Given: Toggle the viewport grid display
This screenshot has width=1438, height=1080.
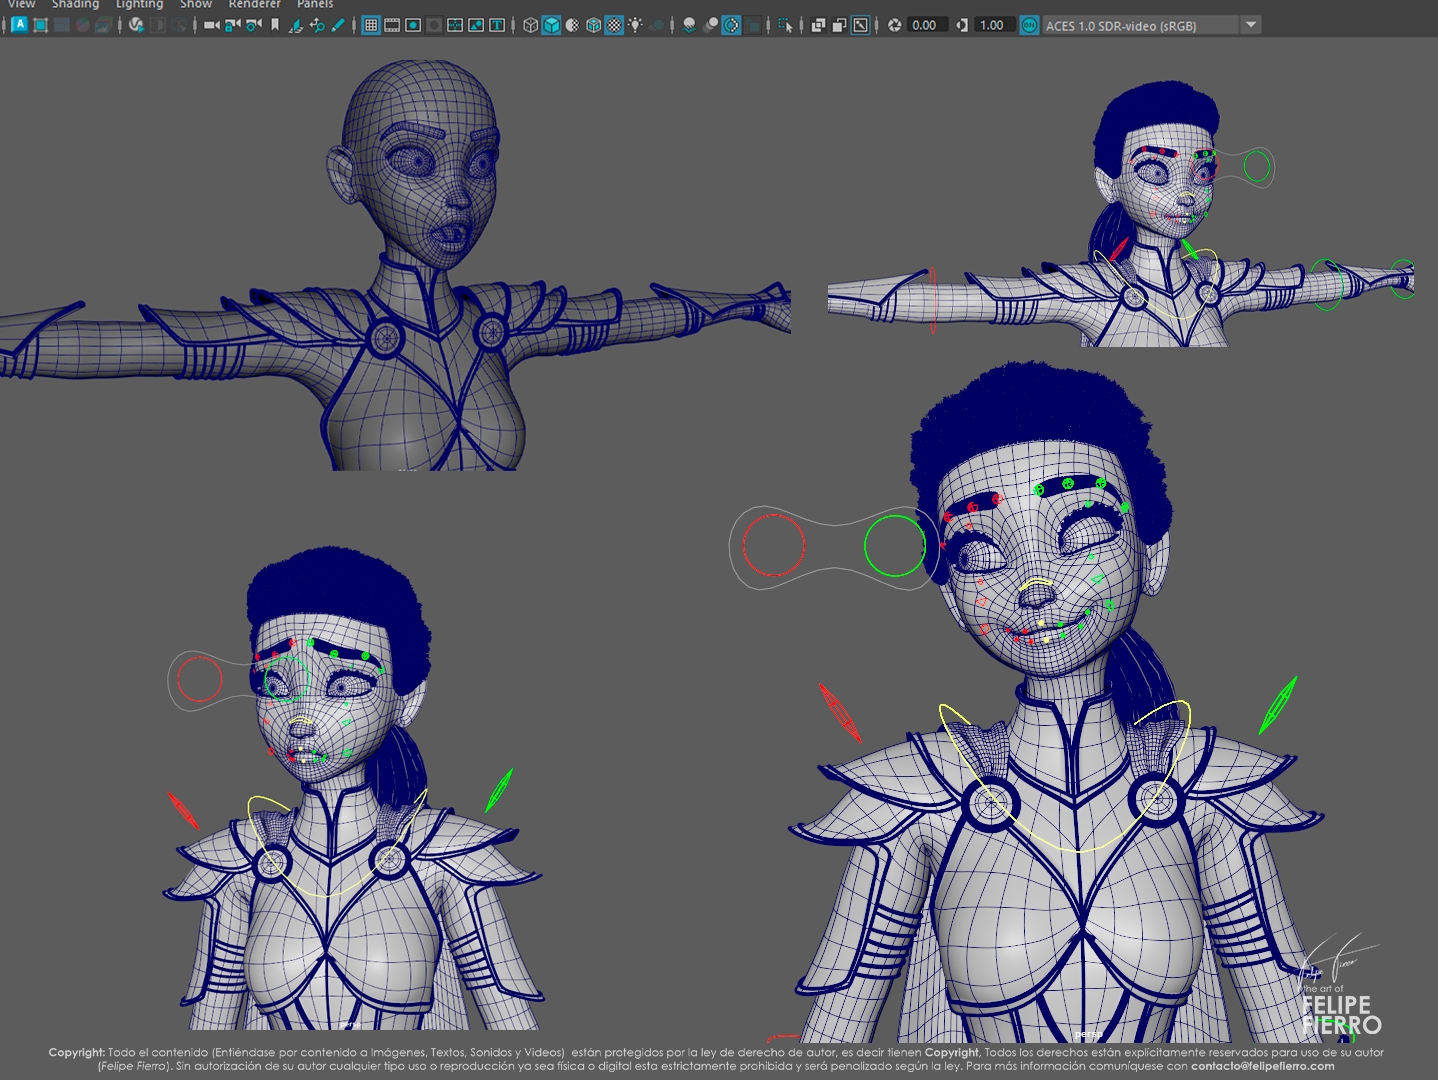Looking at the screenshot, I should coord(371,25).
